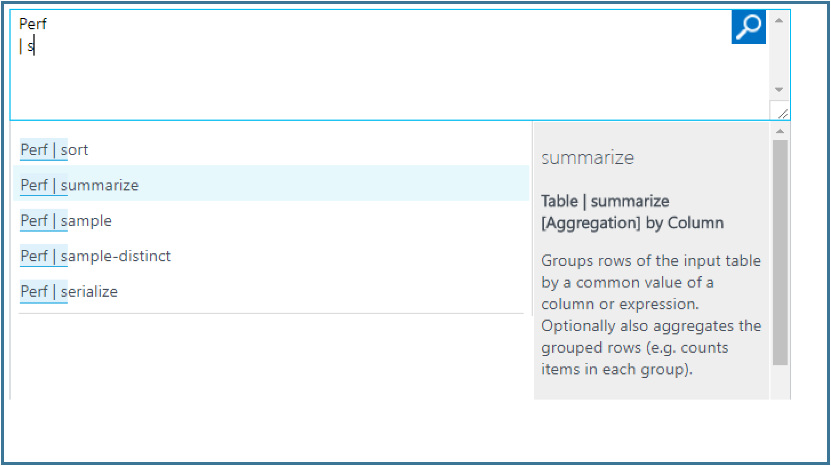Image resolution: width=831 pixels, height=466 pixels.
Task: Click the scrollbar track below the description thumb
Action: click(780, 382)
